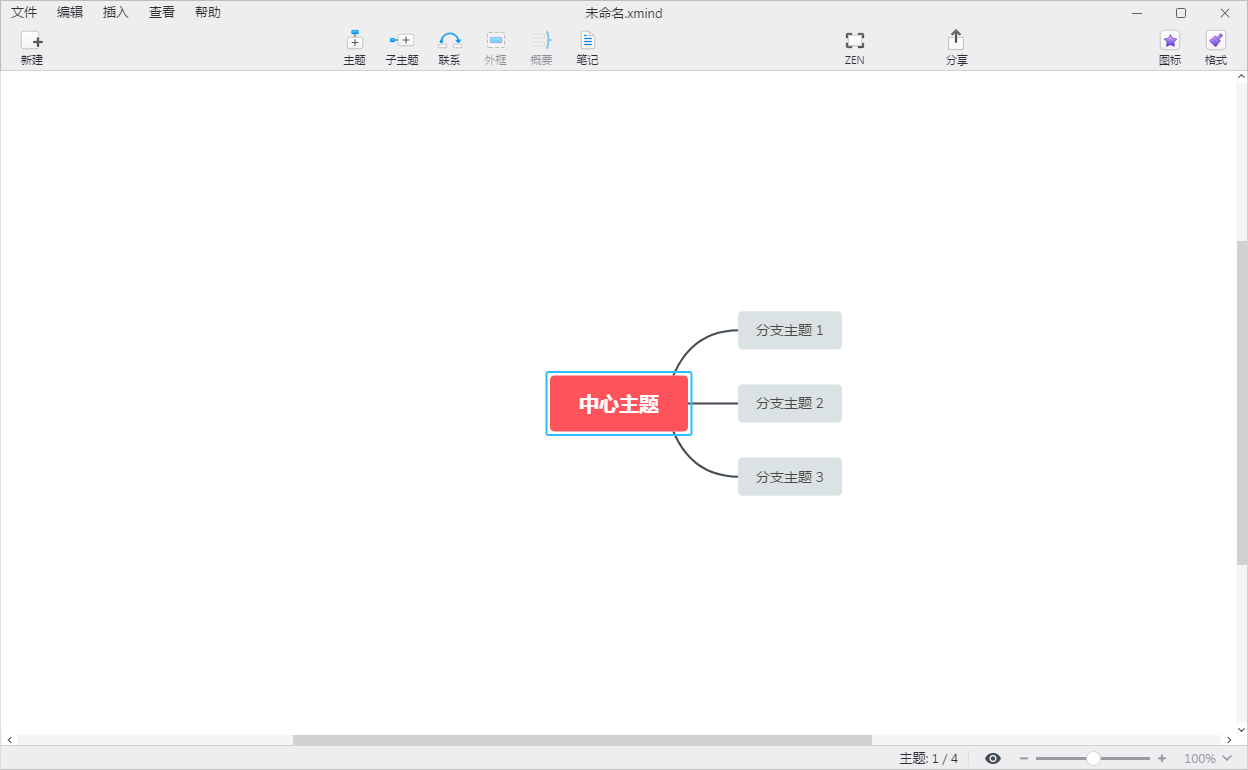Open the 帮助 menu

(208, 13)
